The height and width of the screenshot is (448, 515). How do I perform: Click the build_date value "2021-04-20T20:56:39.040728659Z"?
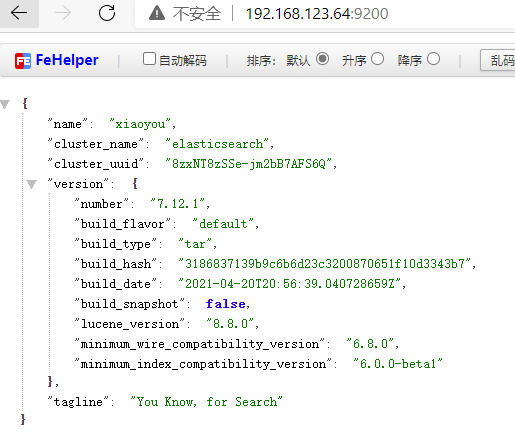[290, 284]
